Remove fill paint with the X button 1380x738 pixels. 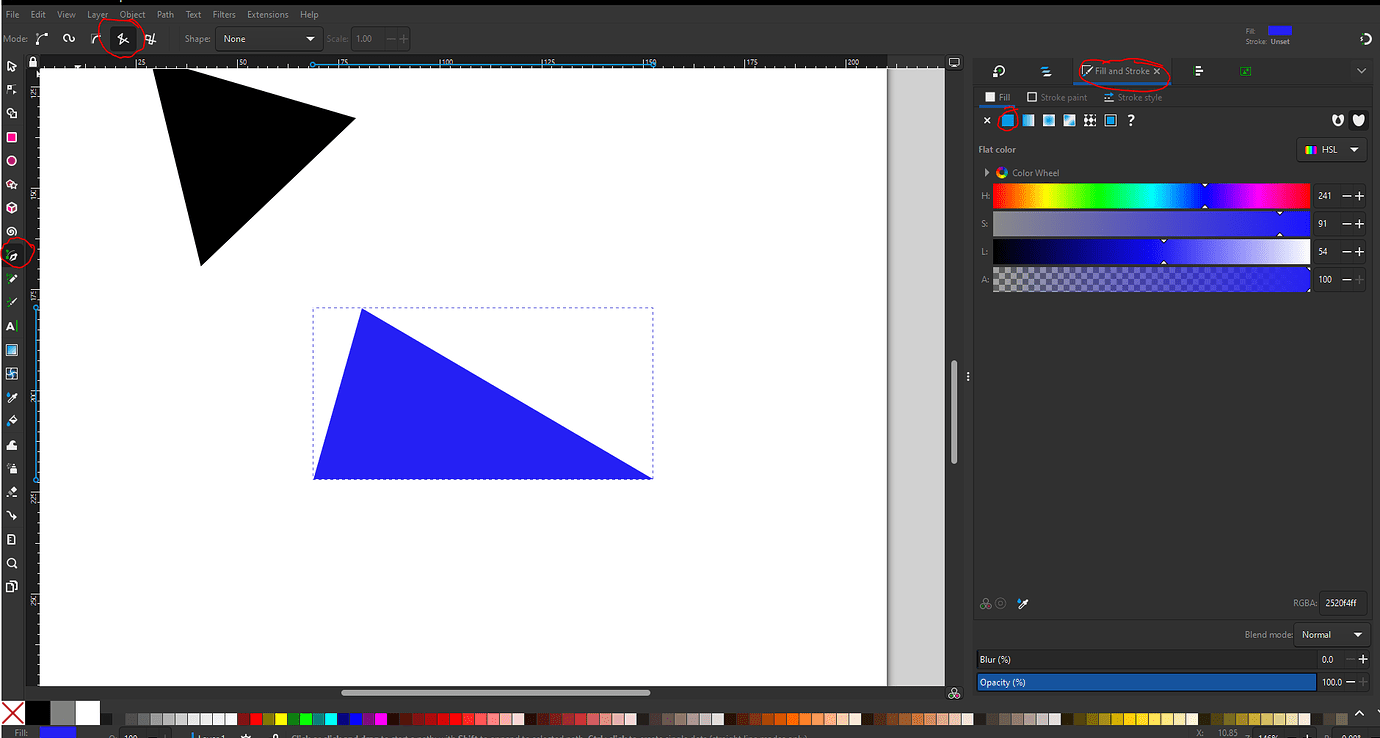pos(987,120)
